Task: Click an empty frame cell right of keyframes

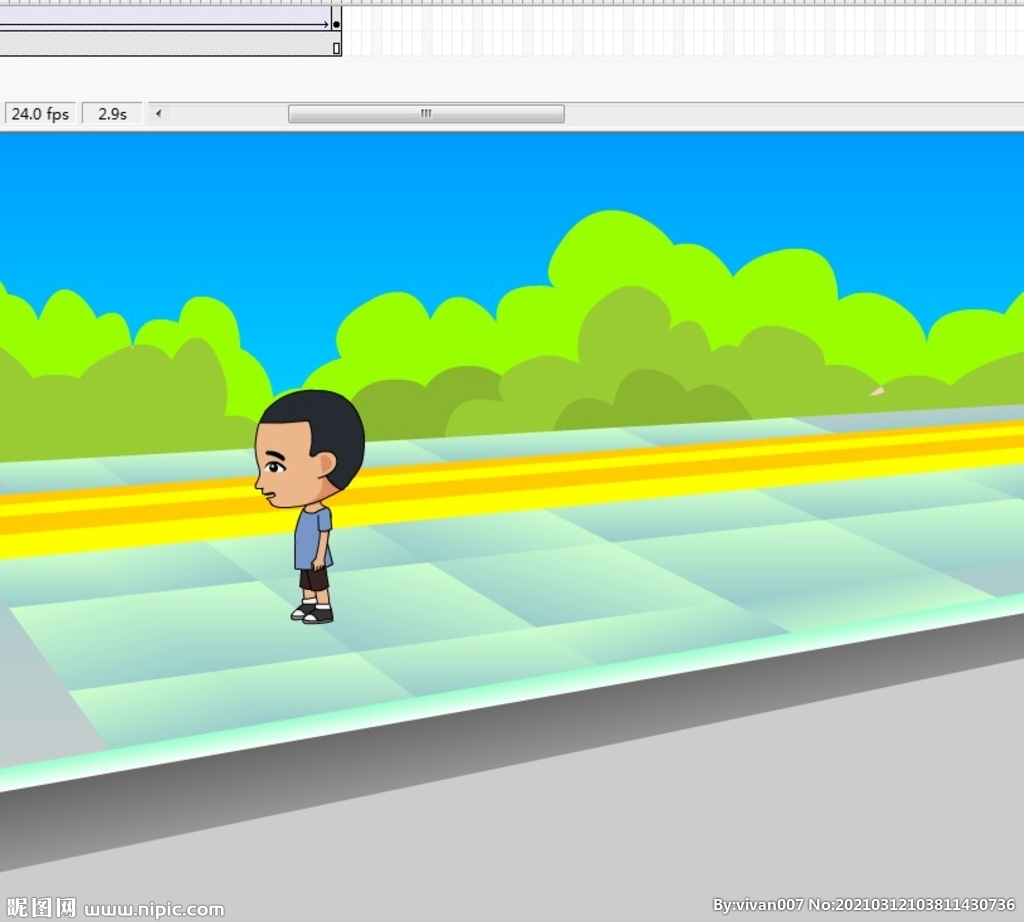Action: tap(600, 30)
